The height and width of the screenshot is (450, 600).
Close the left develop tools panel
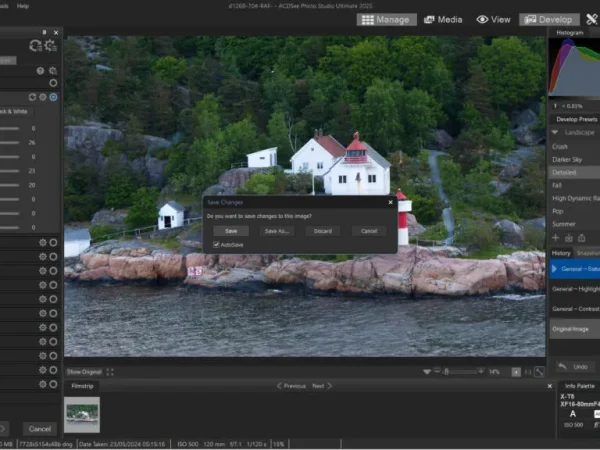(56, 33)
